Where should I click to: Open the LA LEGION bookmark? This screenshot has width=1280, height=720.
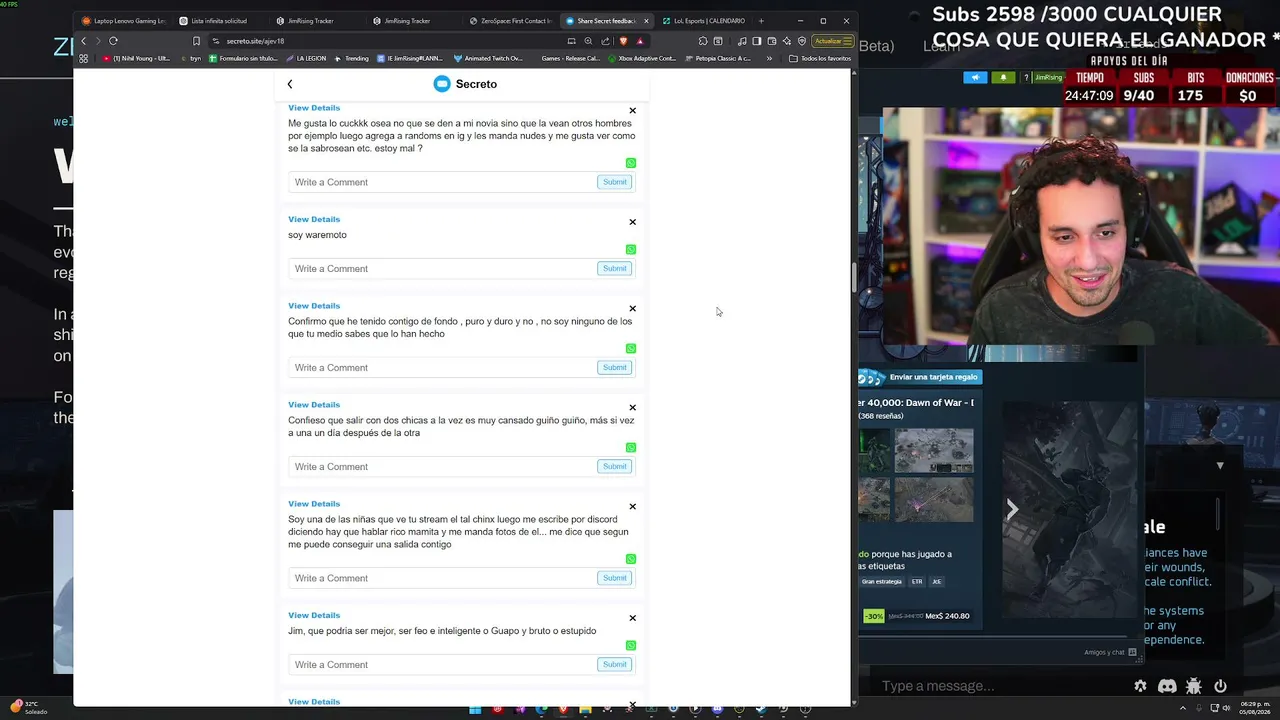coord(307,58)
